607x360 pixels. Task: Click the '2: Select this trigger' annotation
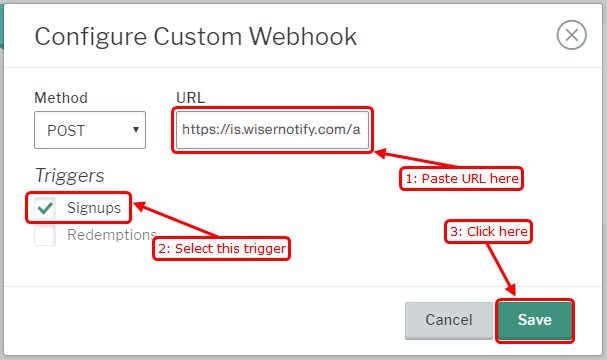[221, 249]
